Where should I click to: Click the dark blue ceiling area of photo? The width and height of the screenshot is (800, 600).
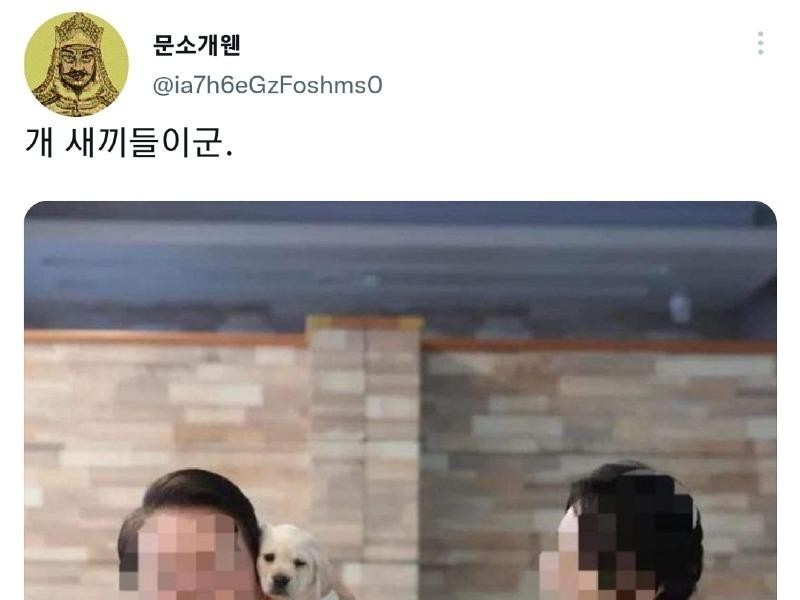coord(401,263)
